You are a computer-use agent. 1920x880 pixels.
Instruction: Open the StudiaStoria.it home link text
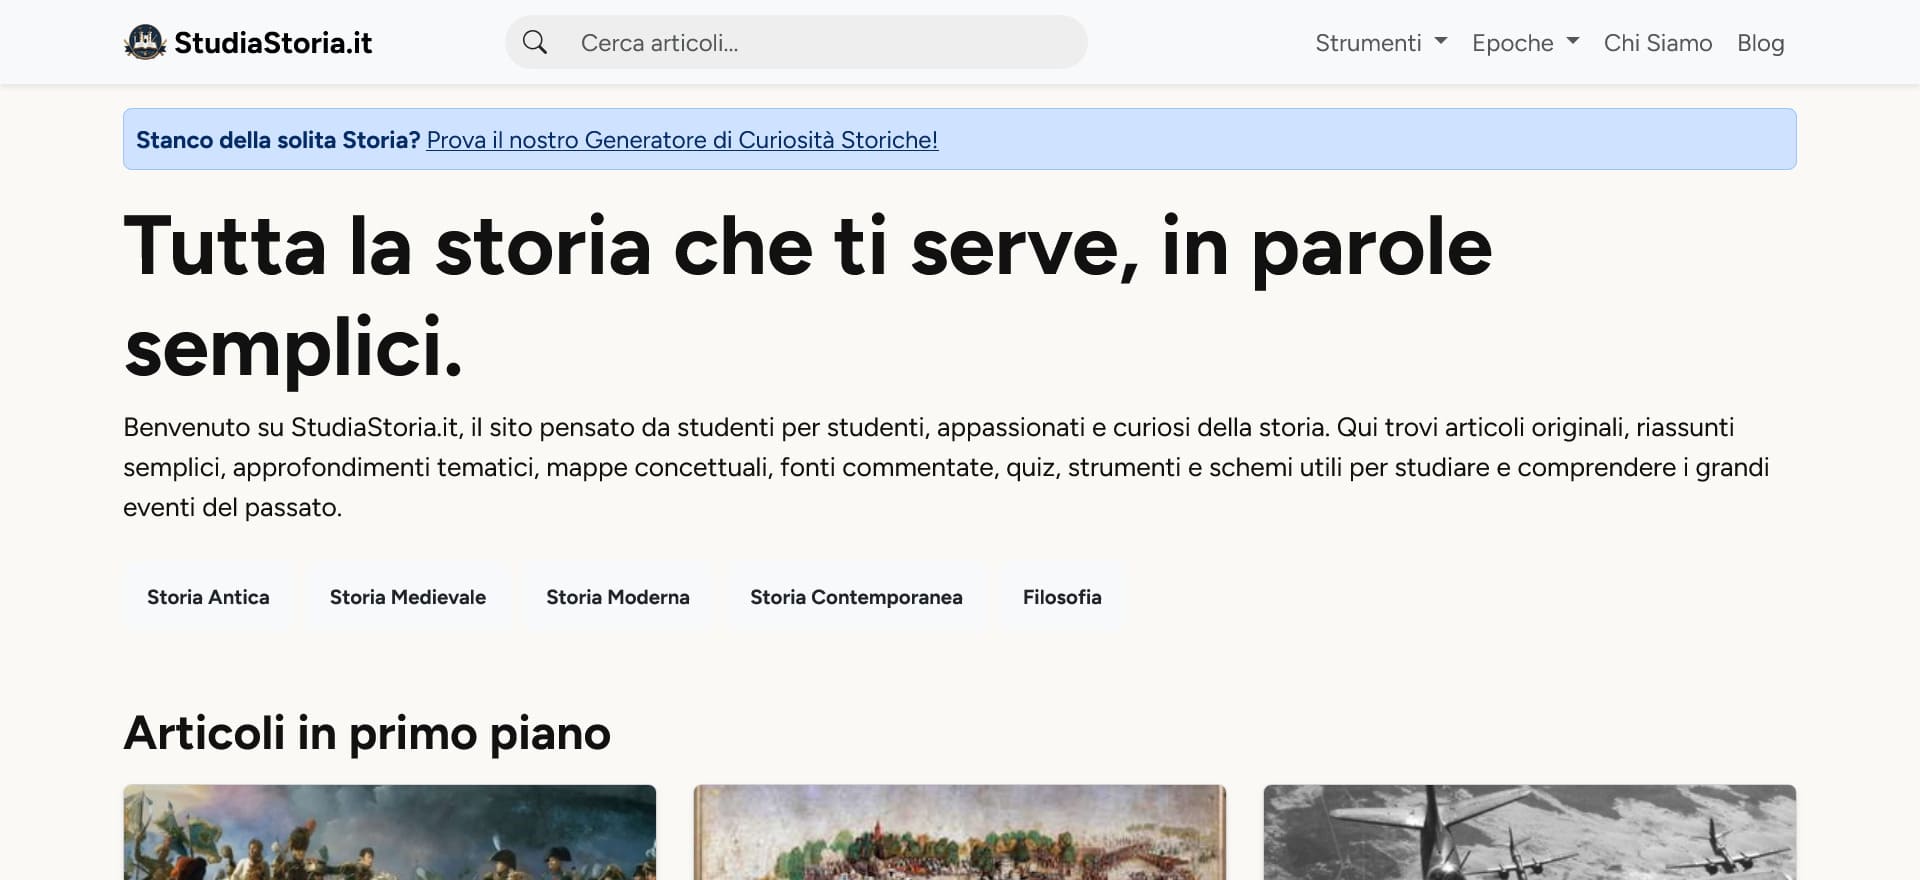[273, 42]
